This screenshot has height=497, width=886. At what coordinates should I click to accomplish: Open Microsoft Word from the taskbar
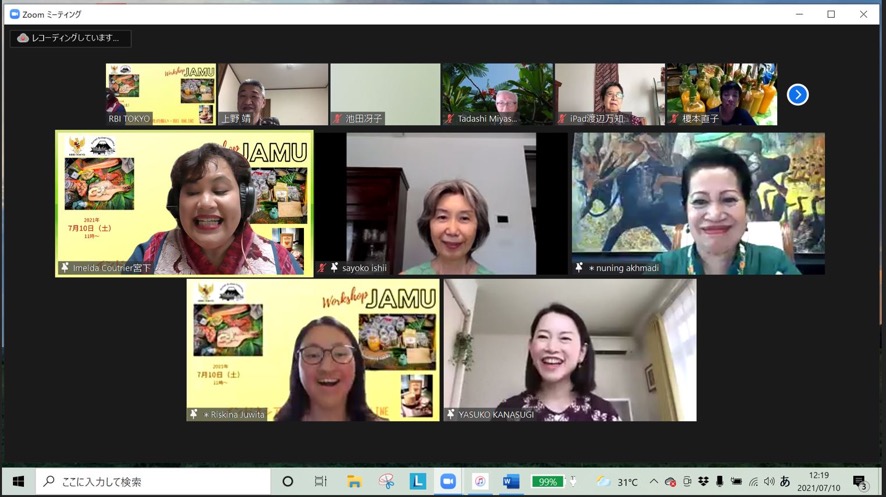511,481
